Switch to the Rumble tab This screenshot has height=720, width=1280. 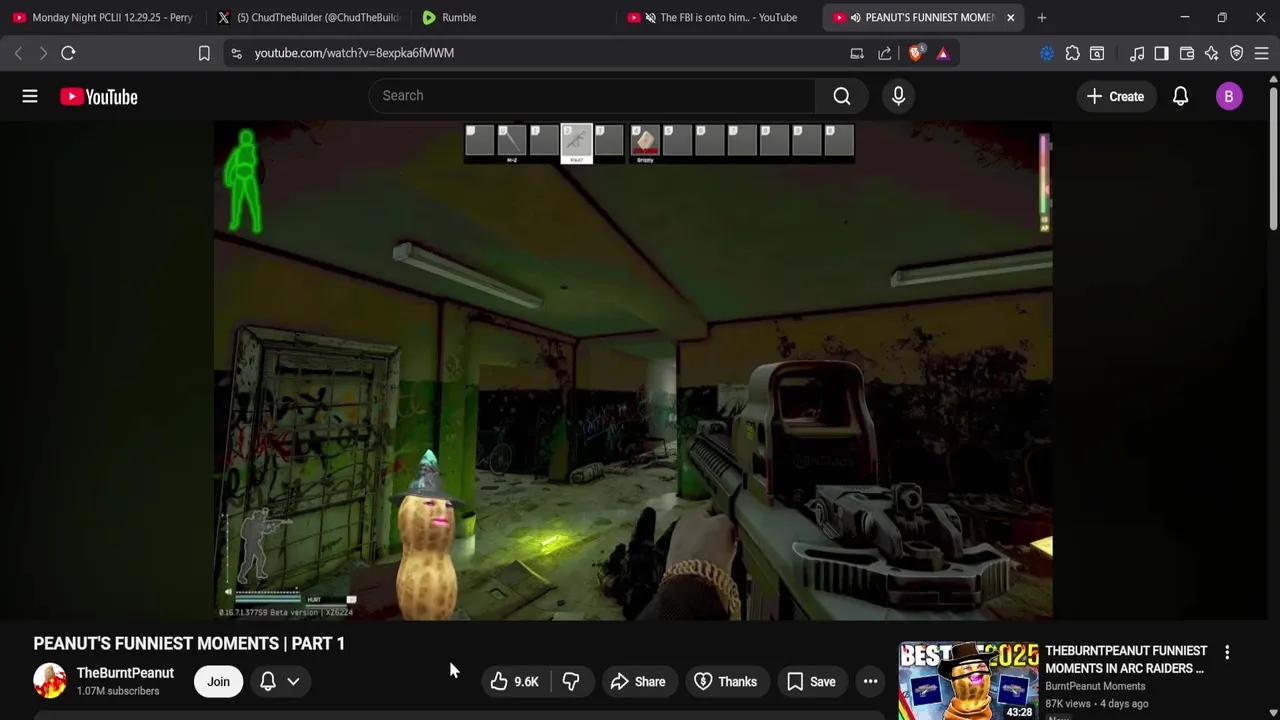pos(512,17)
